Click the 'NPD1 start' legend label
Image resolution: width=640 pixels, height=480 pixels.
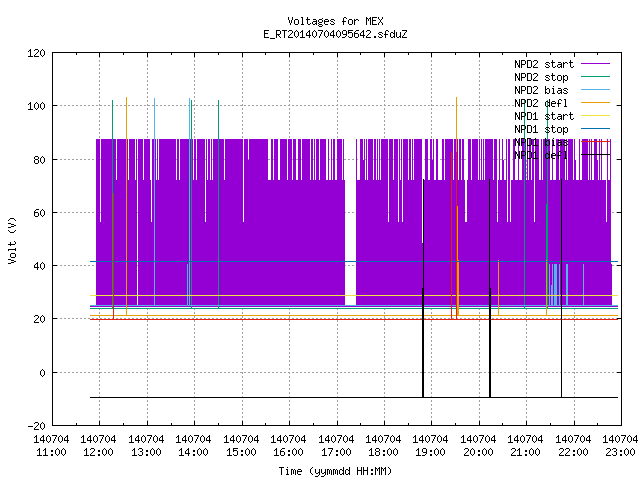tap(544, 116)
